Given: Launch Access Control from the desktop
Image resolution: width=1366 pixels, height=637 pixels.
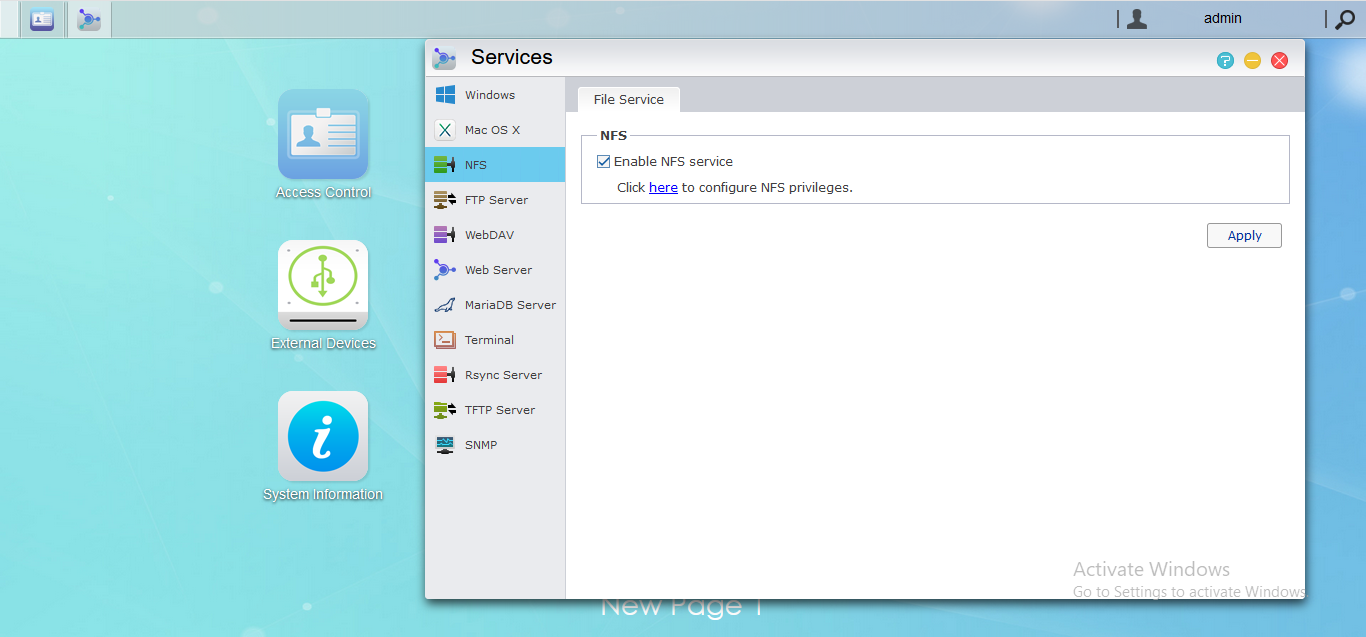Looking at the screenshot, I should 322,135.
